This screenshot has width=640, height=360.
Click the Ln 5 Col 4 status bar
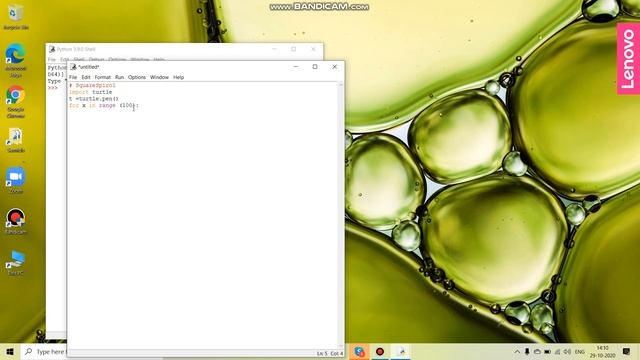pyautogui.click(x=330, y=353)
